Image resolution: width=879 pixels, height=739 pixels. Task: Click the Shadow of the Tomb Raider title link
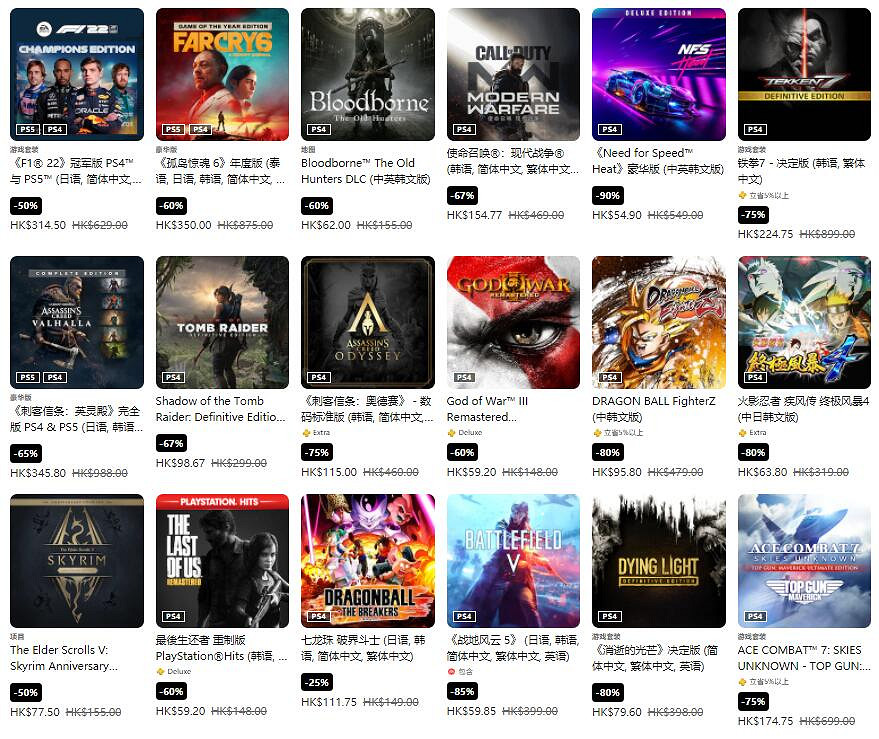click(x=220, y=409)
